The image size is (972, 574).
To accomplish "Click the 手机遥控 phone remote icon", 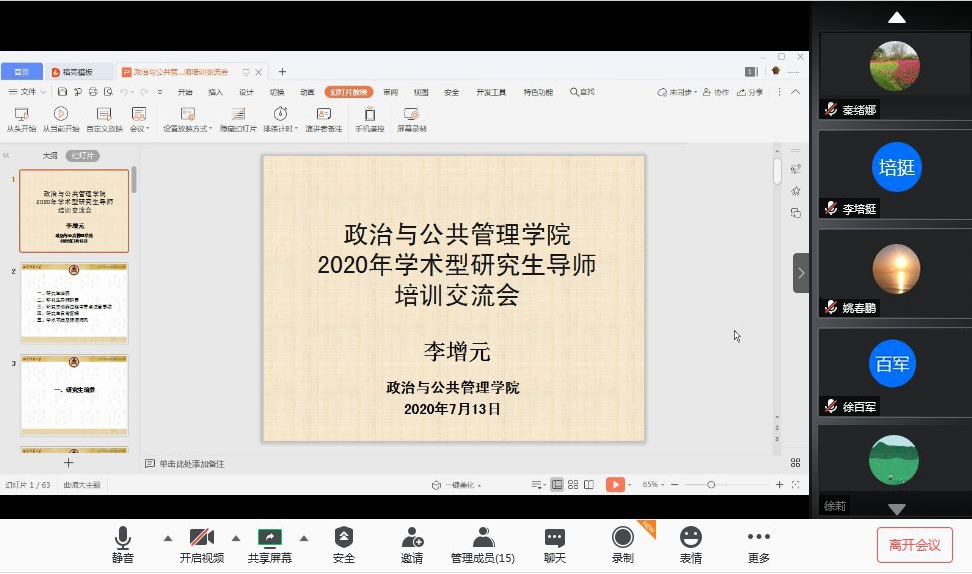I will click(369, 115).
